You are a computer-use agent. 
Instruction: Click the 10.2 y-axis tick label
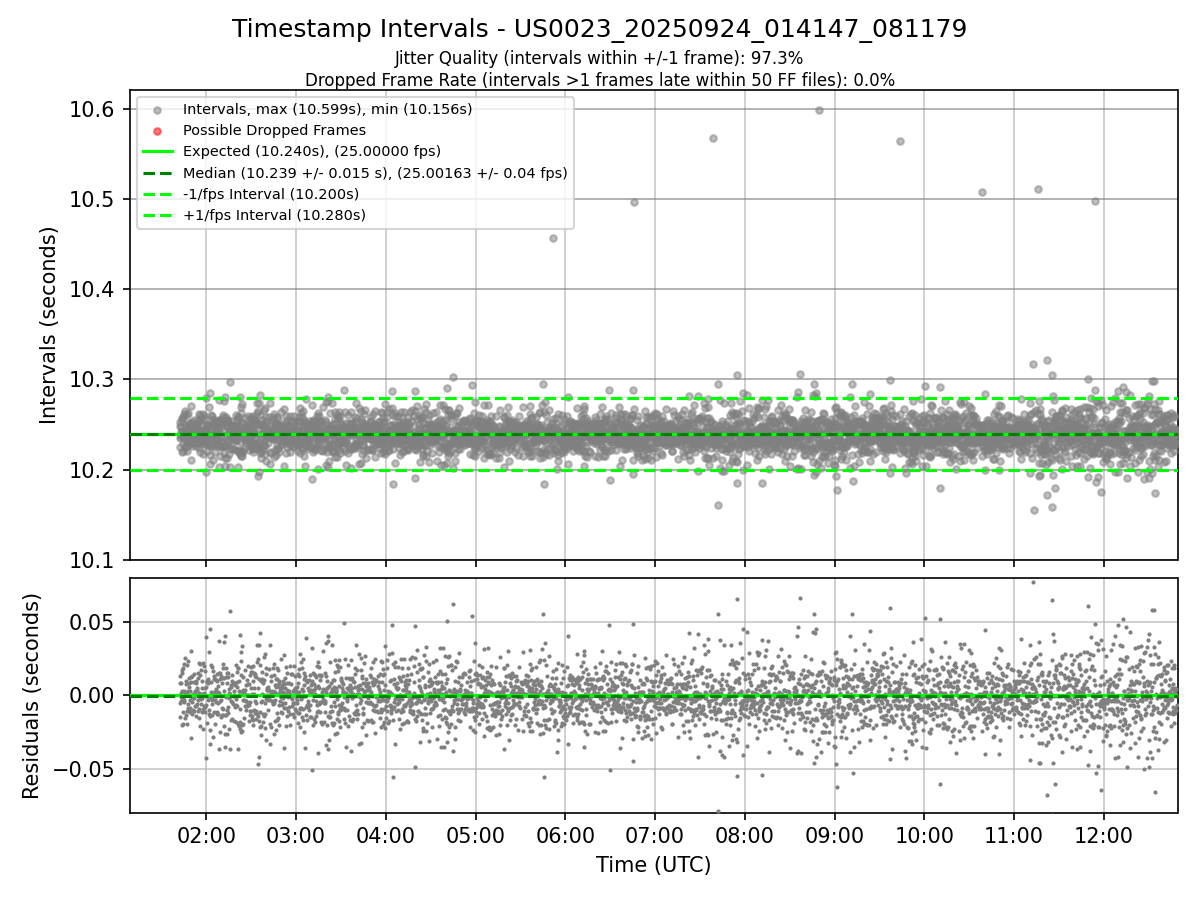tap(93, 470)
